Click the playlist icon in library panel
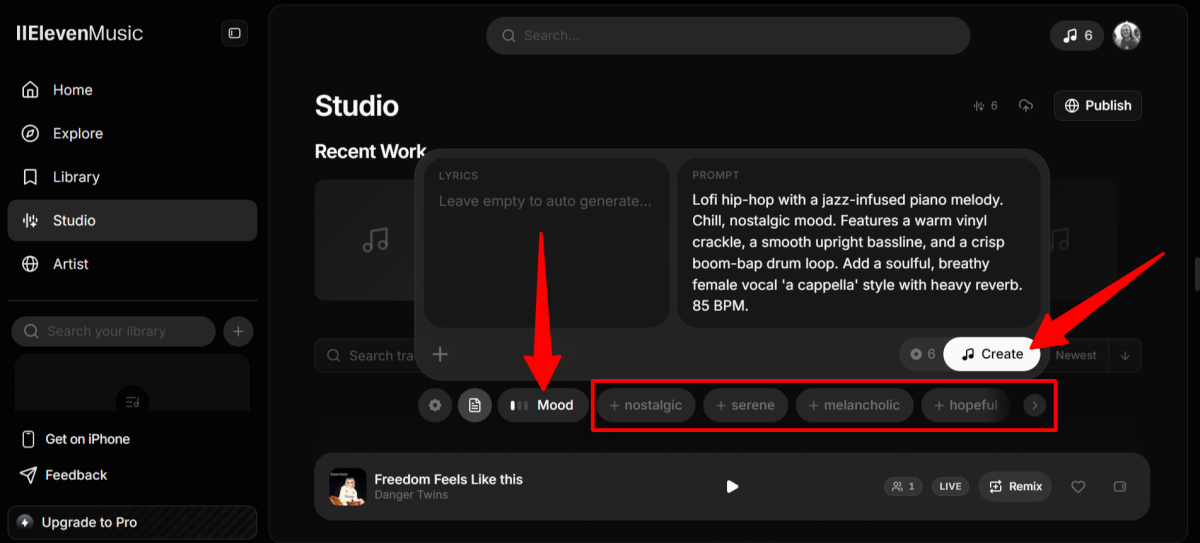 tap(132, 401)
